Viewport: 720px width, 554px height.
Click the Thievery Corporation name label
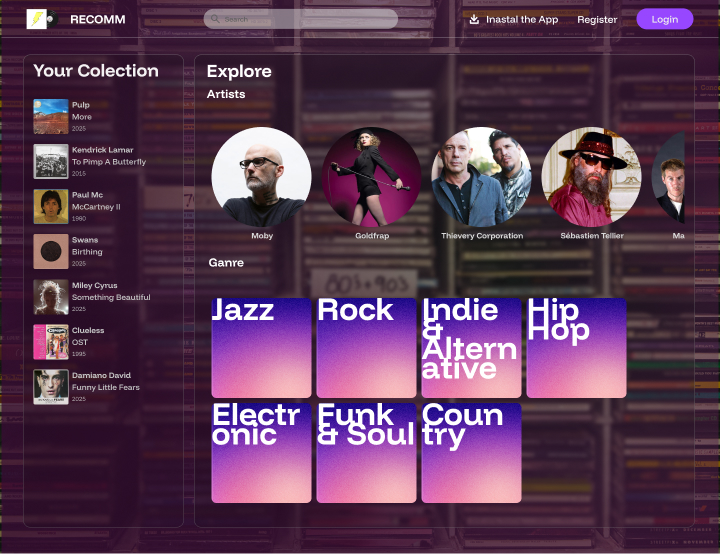pyautogui.click(x=482, y=236)
